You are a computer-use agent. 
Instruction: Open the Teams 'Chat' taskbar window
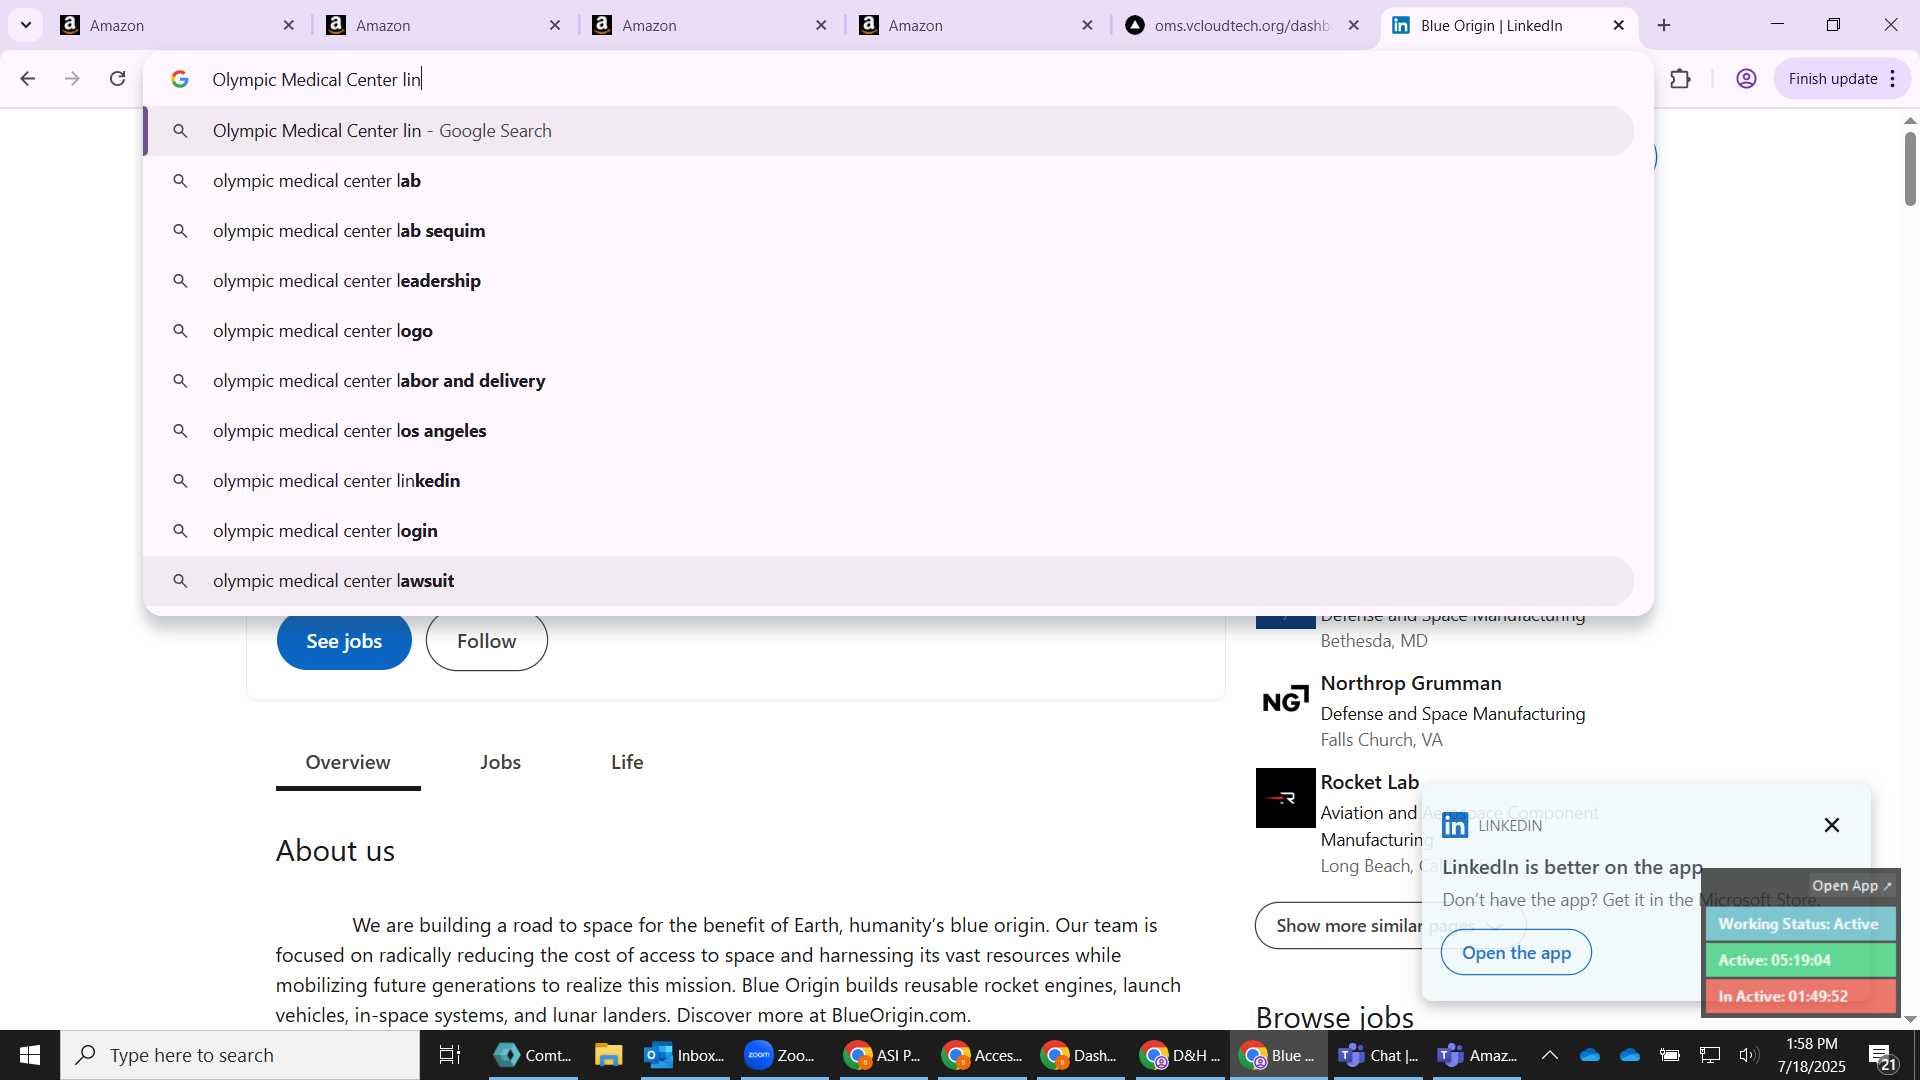(x=1378, y=1055)
